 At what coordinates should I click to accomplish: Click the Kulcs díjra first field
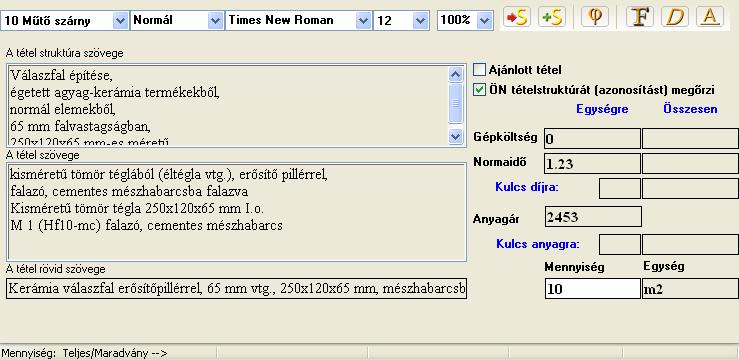click(x=620, y=188)
